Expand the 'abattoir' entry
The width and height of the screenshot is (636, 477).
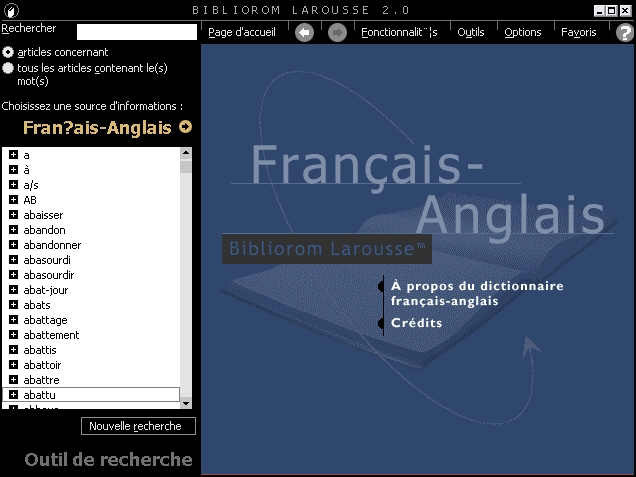coord(13,365)
